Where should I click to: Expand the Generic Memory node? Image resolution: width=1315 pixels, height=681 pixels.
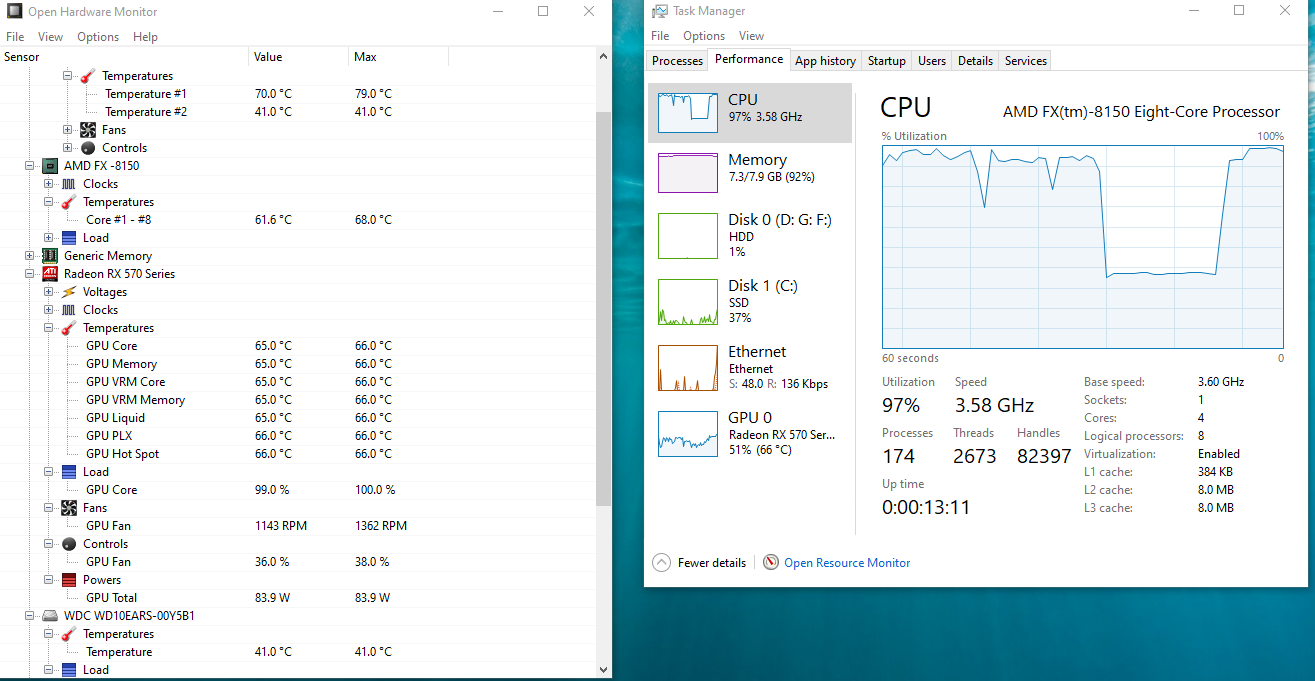[x=30, y=256]
